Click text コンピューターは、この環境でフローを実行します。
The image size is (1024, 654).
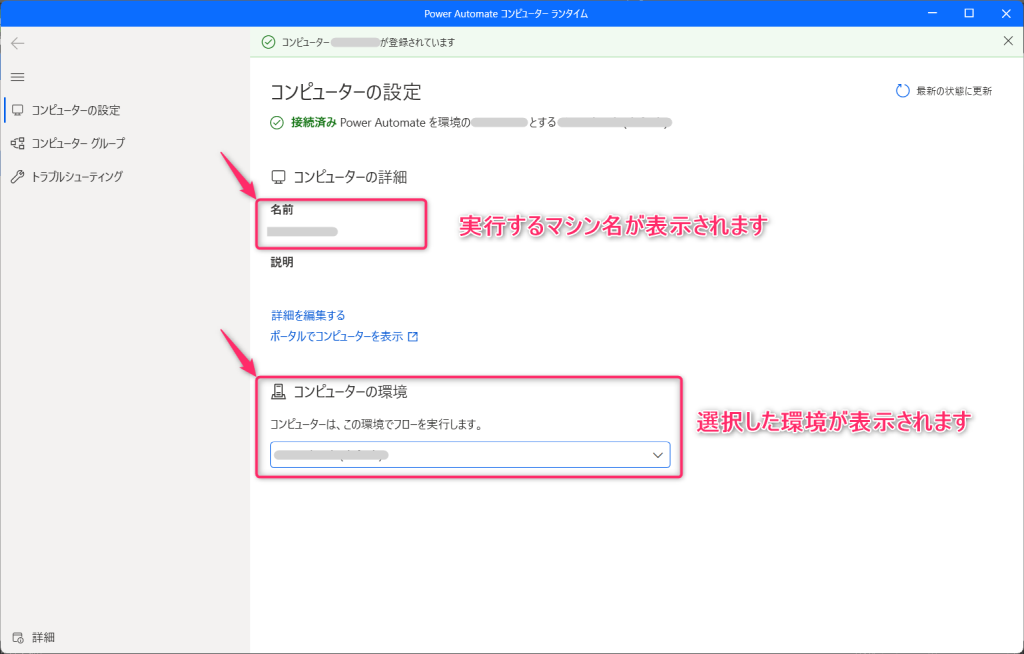tap(377, 425)
